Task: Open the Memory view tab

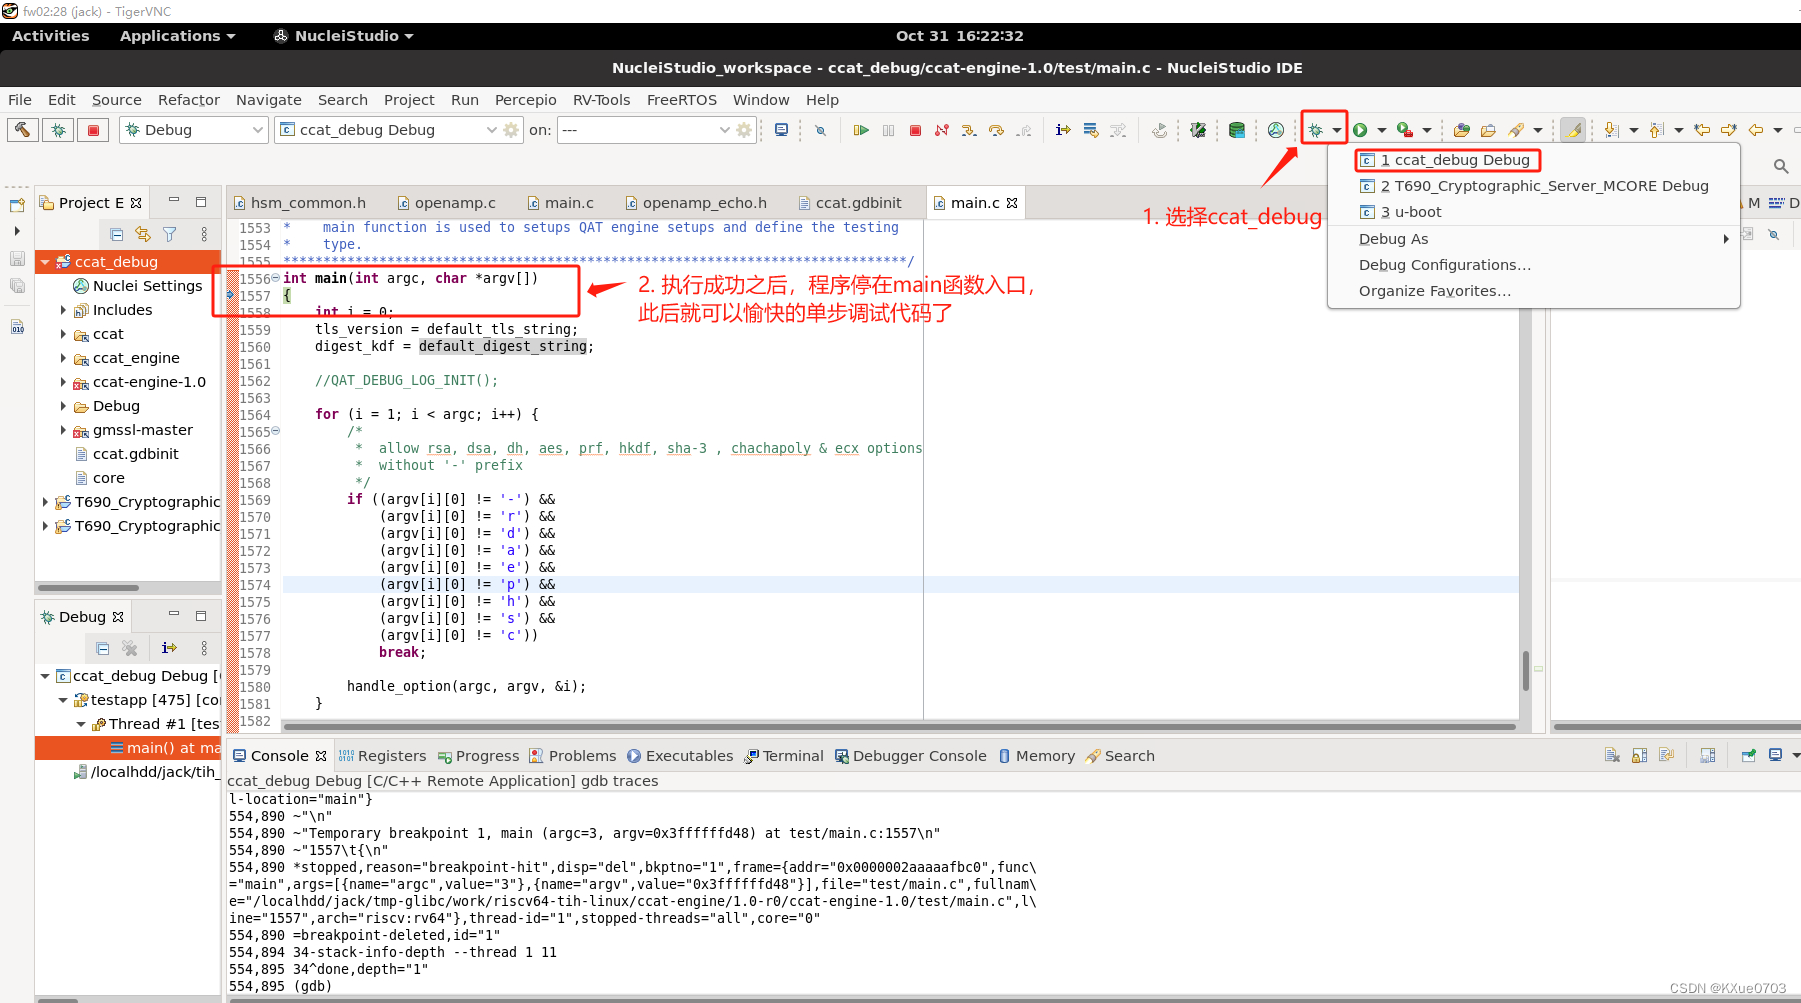Action: tap(1037, 756)
